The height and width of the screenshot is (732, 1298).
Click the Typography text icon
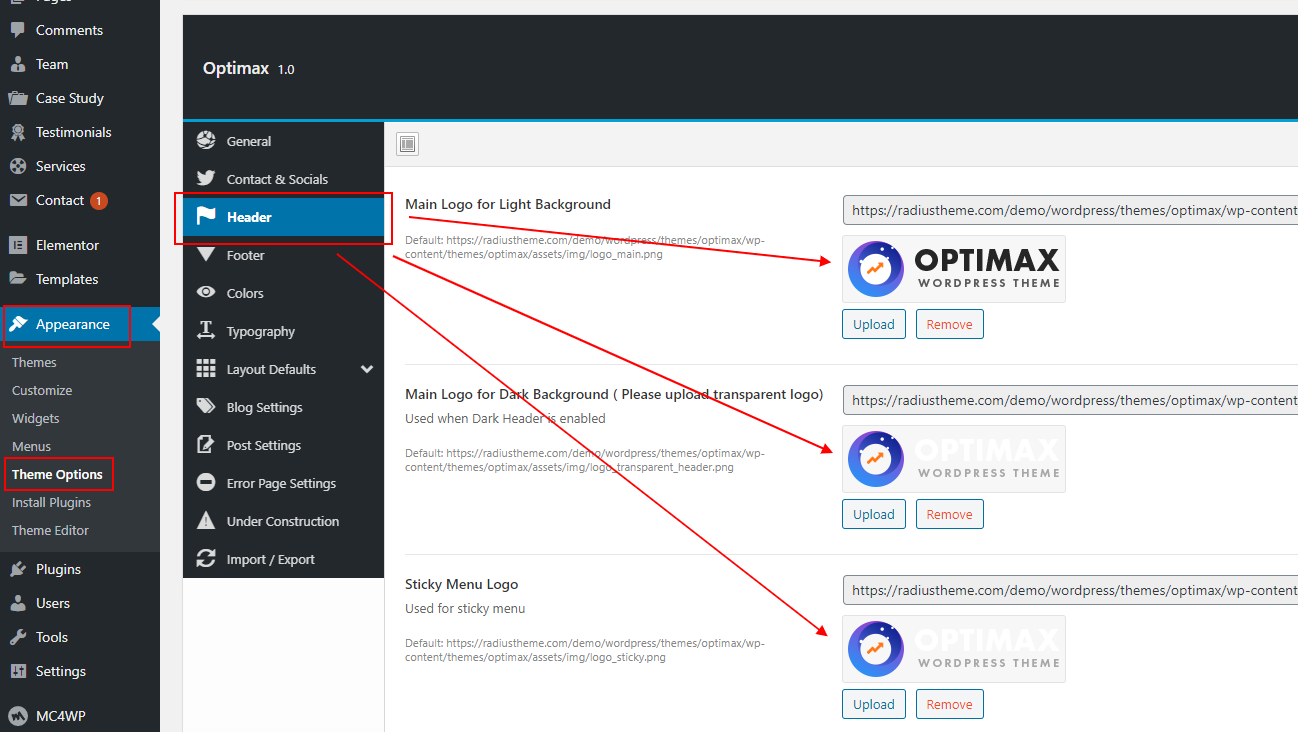point(206,331)
